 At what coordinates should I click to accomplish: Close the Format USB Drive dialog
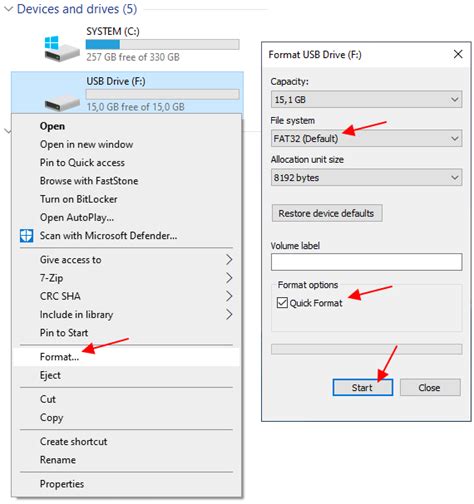click(x=458, y=54)
